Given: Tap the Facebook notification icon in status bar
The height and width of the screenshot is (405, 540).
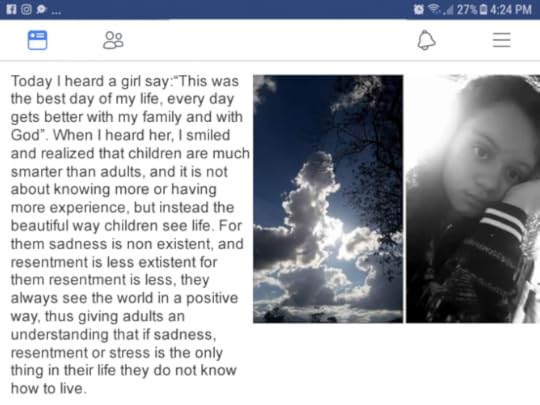Looking at the screenshot, I should point(11,9).
